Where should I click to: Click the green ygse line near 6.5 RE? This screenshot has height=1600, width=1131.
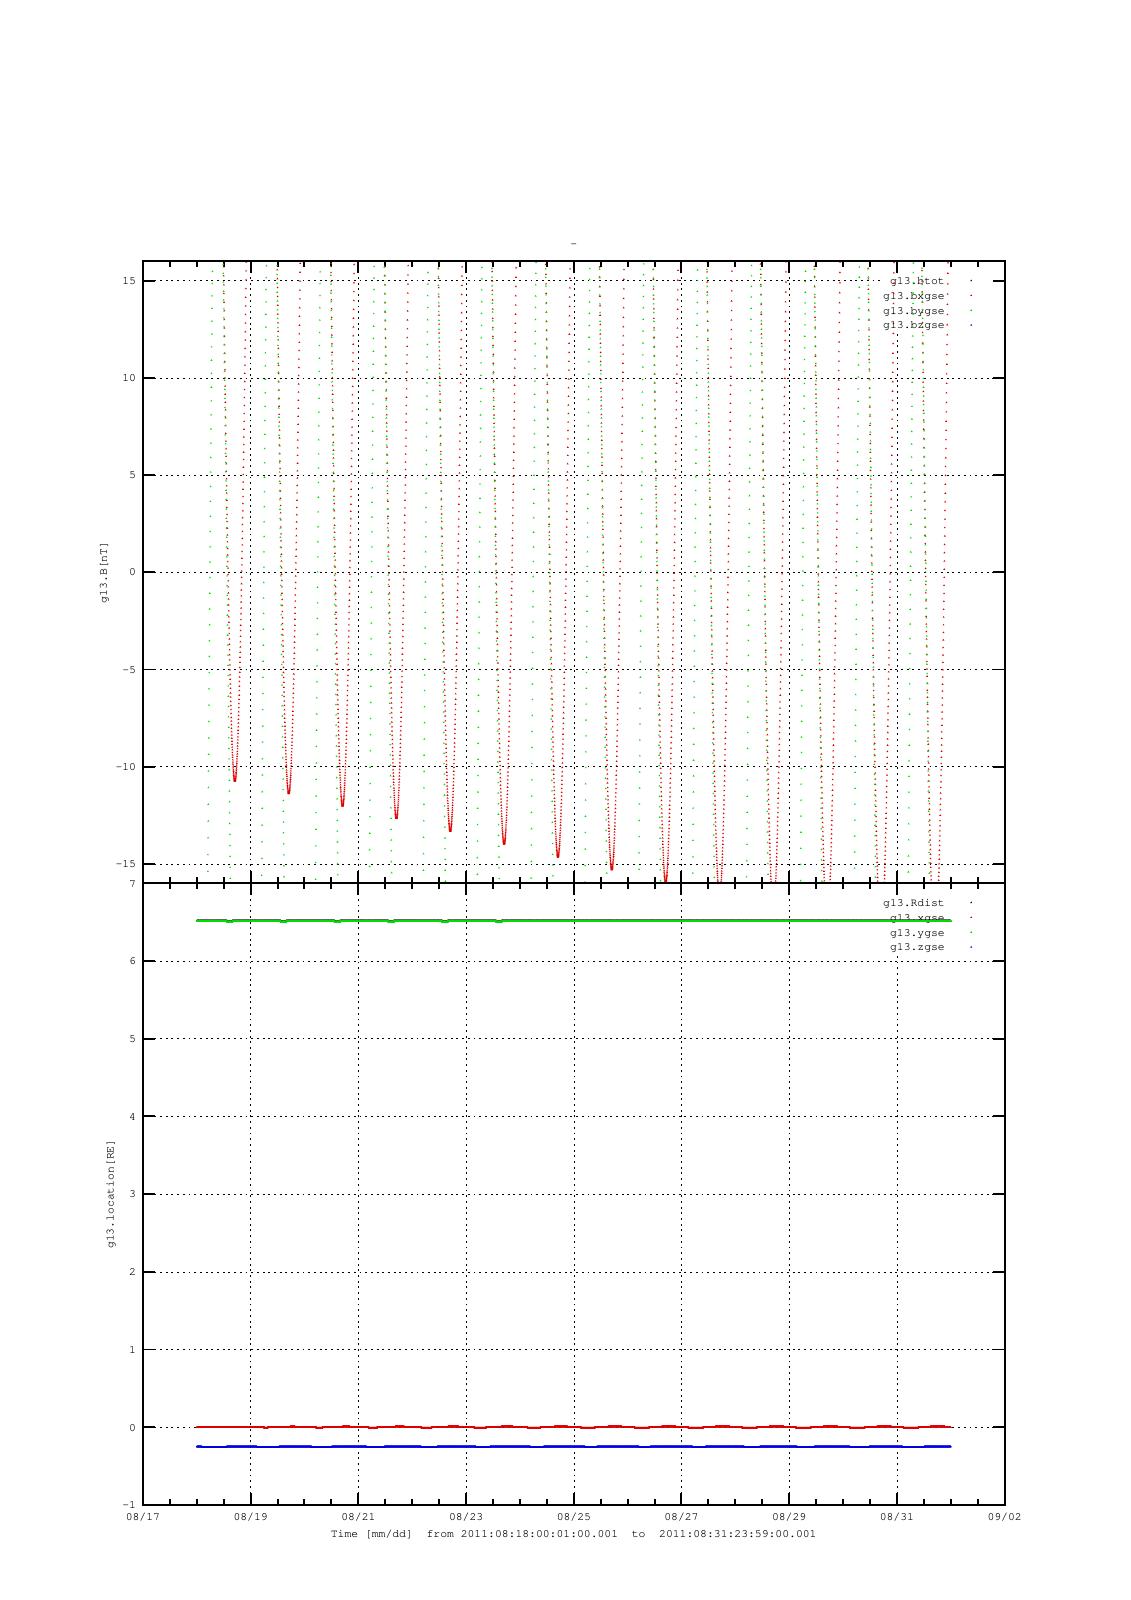pyautogui.click(x=574, y=920)
